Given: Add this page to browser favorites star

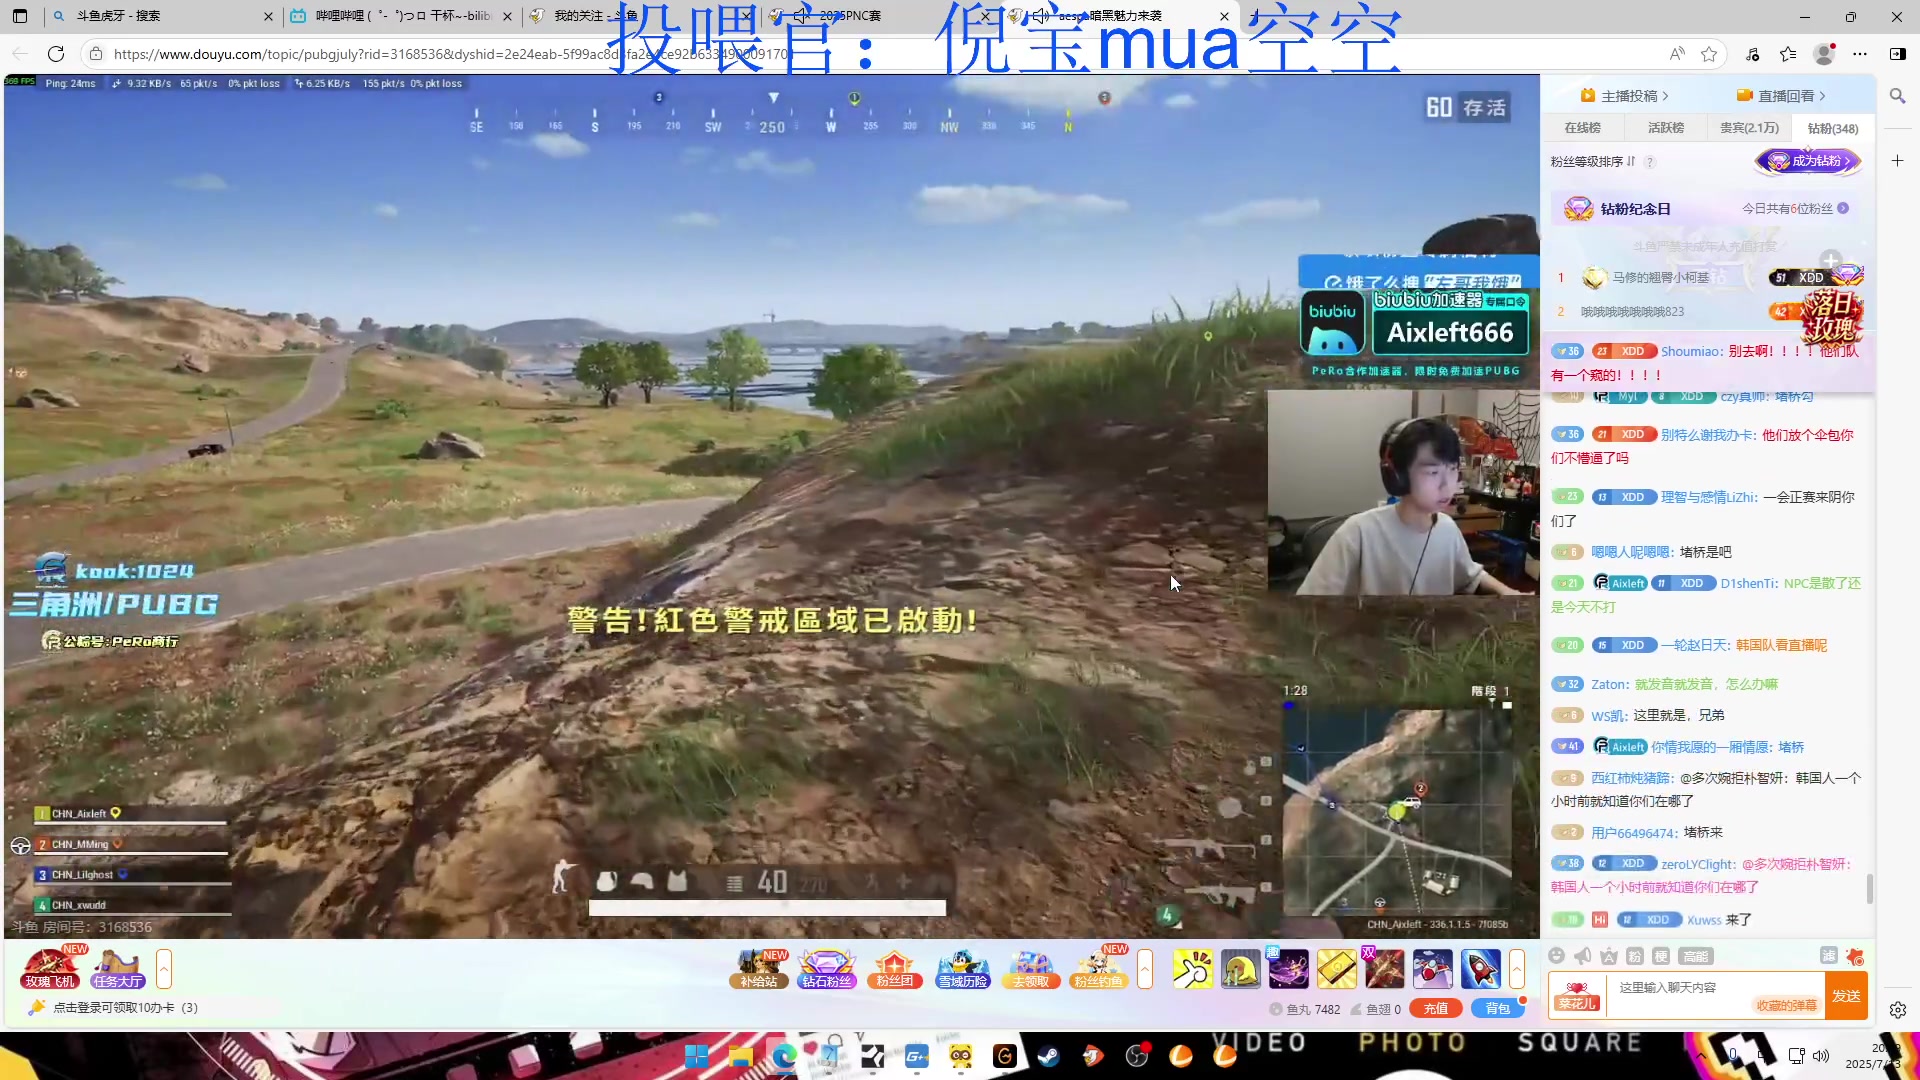Looking at the screenshot, I should [1709, 54].
